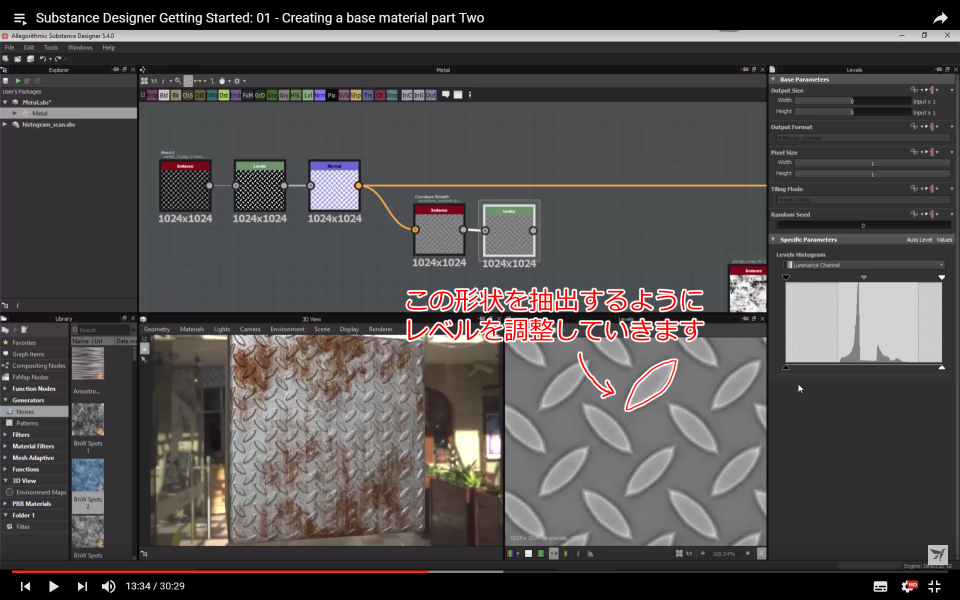
Task: Expand the Material Filters category
Action: coord(6,446)
